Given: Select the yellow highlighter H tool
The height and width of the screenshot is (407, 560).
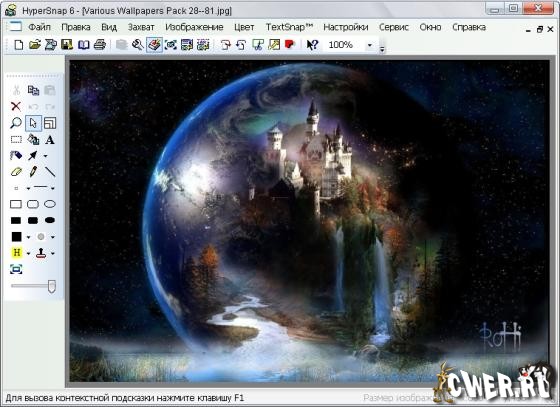Looking at the screenshot, I should [x=16, y=253].
